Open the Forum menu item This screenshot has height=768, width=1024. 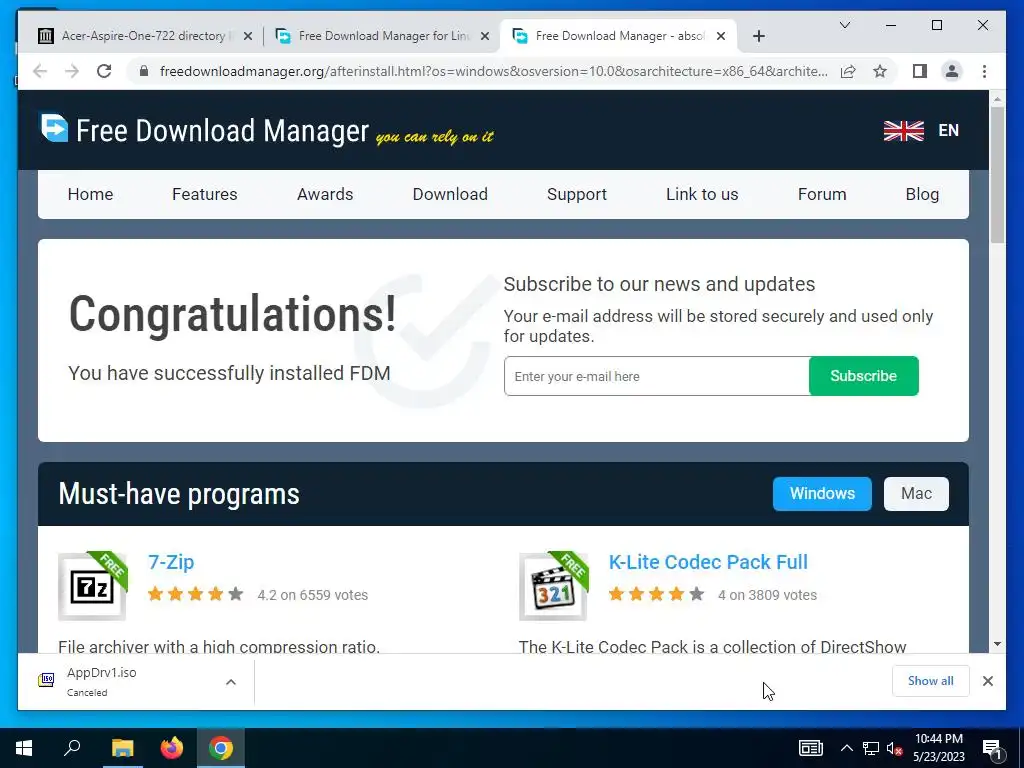click(x=822, y=194)
